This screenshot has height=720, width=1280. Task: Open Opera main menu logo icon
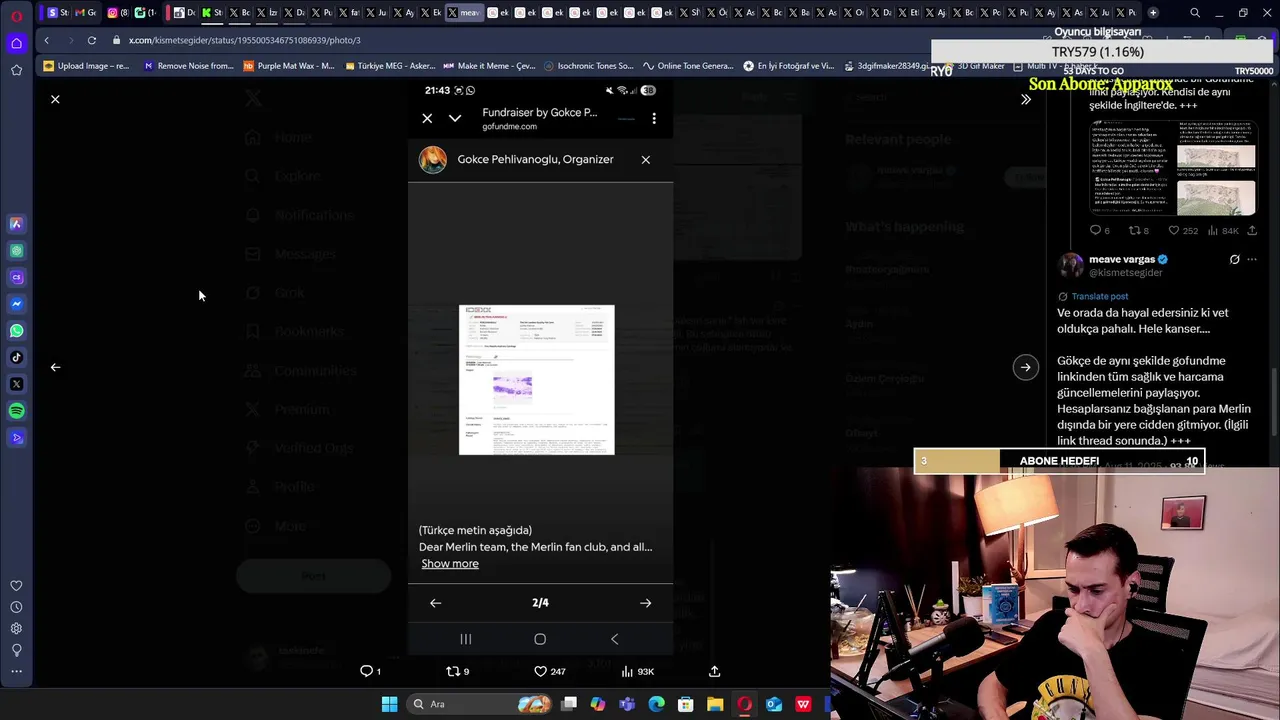click(x=16, y=14)
